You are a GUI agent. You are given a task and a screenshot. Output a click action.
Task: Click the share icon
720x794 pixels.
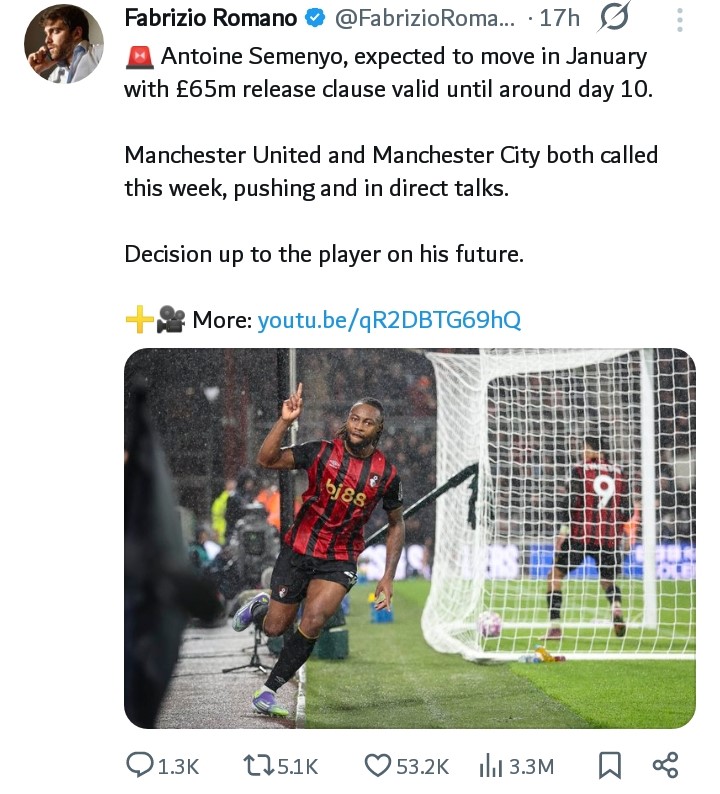coord(666,765)
